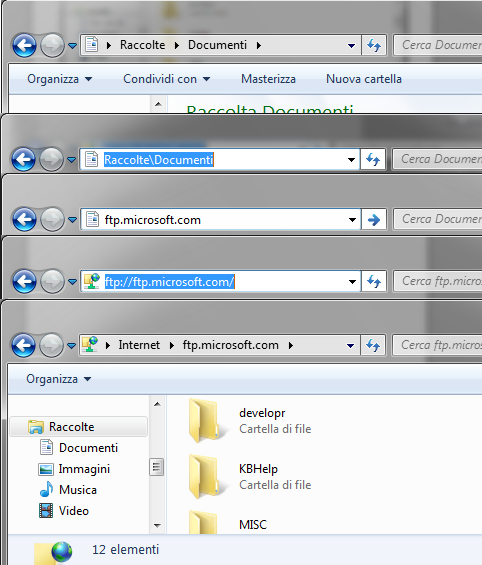Click developr folder name text
Image resolution: width=482 pixels, height=565 pixels.
262,413
